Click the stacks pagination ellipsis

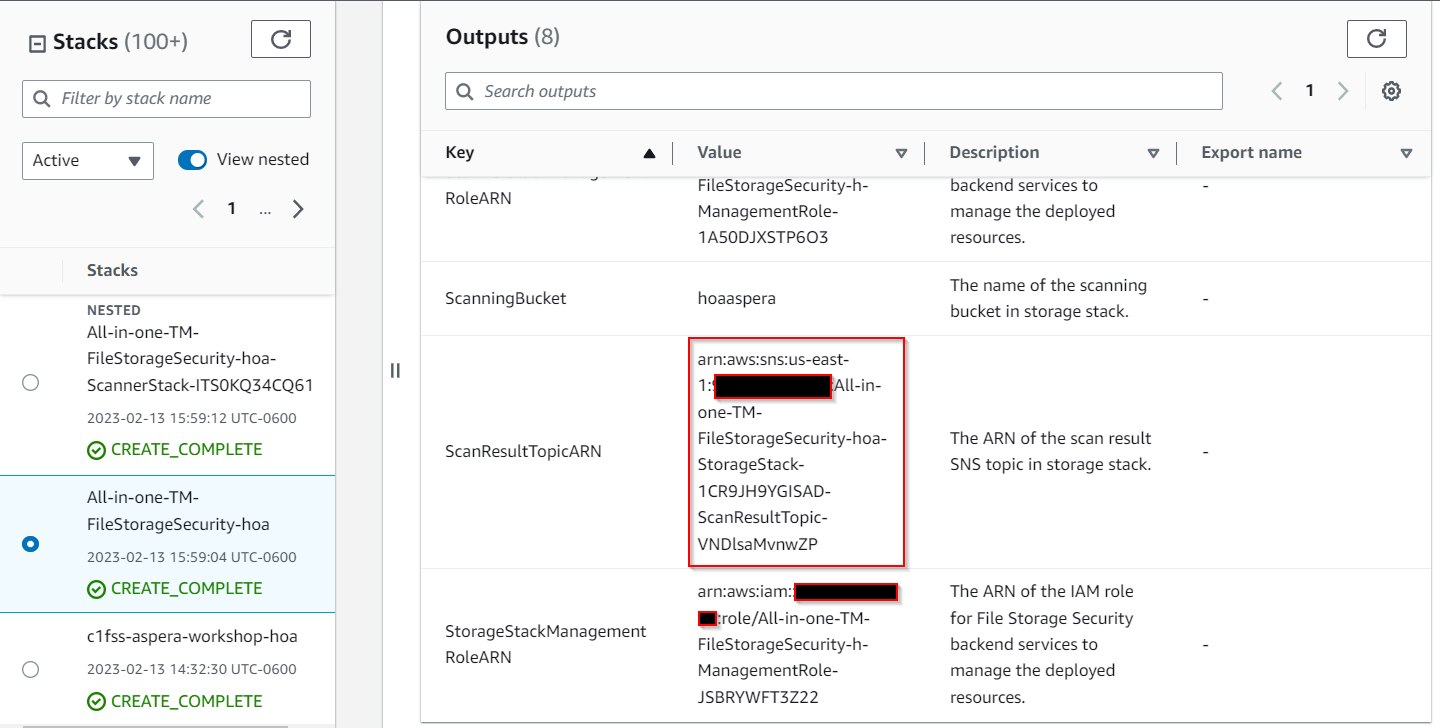tap(265, 209)
